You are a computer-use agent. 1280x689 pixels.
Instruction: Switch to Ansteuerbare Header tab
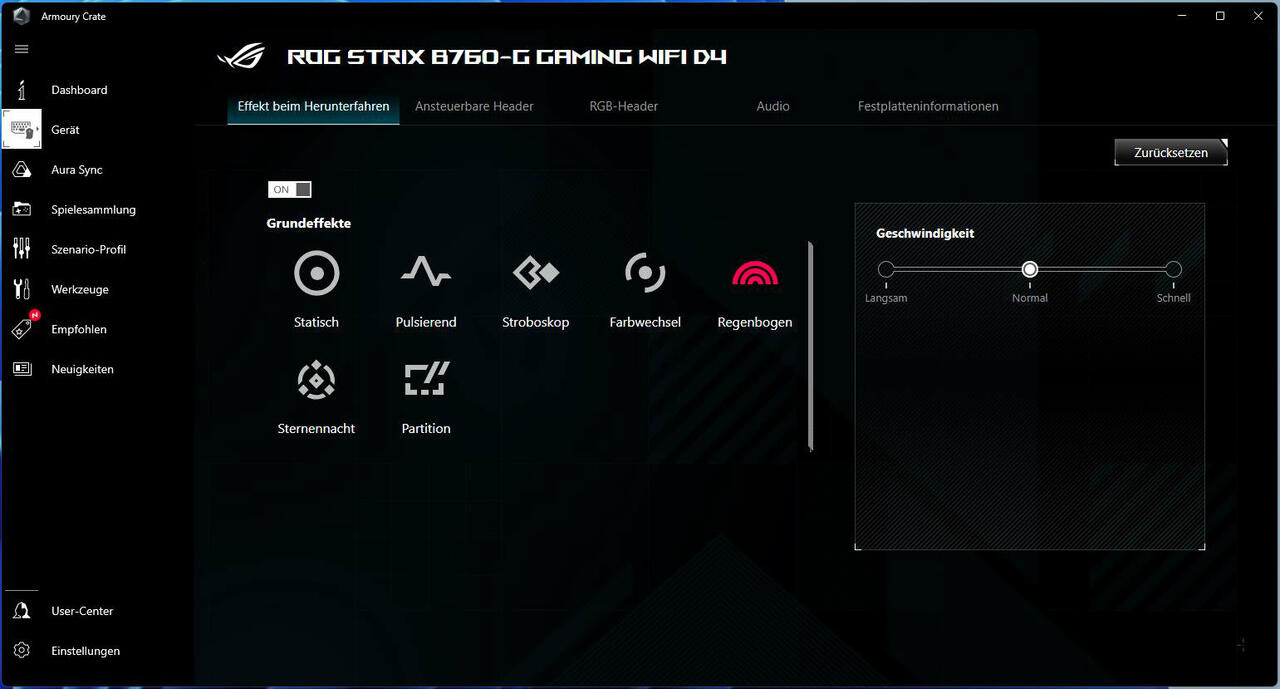pos(474,106)
